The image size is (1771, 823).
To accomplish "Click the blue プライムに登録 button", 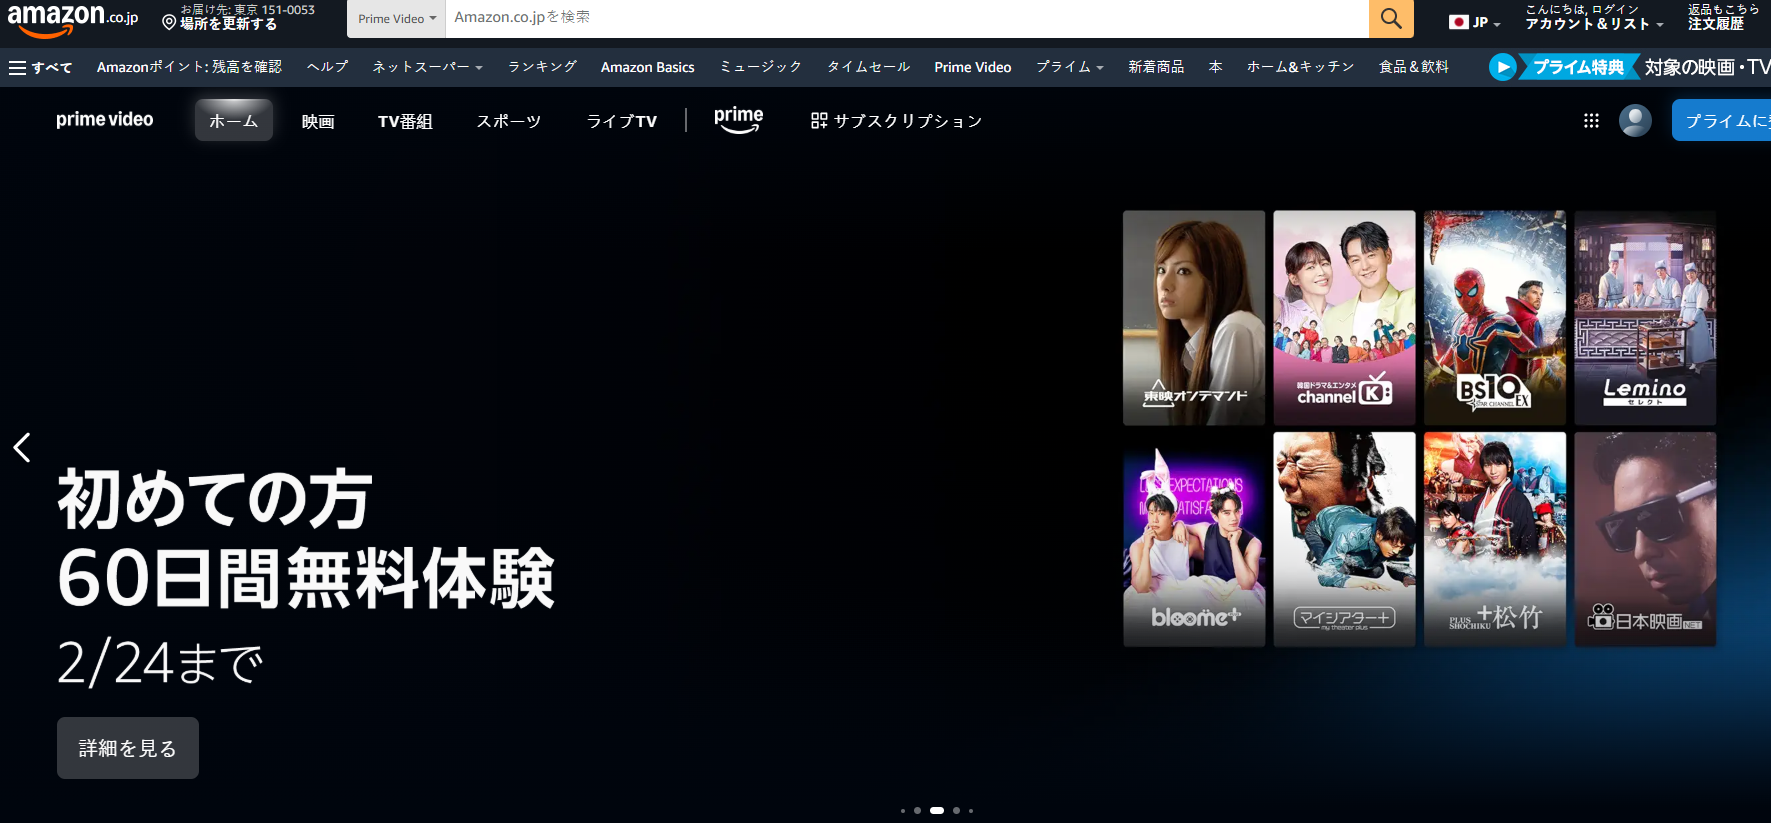I will pyautogui.click(x=1721, y=121).
